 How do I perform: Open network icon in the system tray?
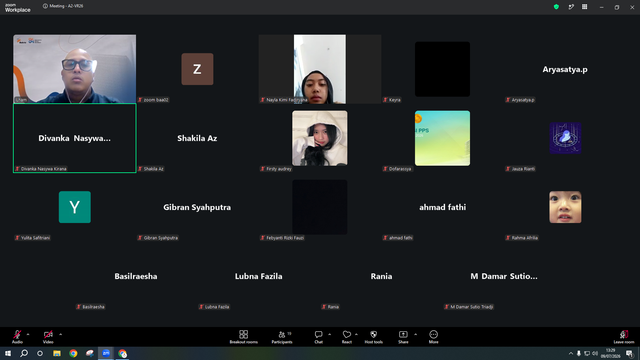click(587, 353)
